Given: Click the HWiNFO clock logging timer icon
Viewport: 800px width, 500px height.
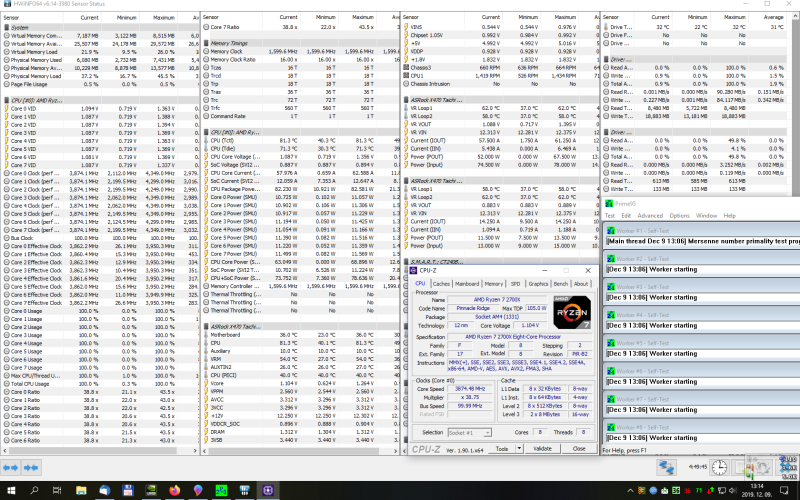Looking at the screenshot, I should tap(719, 467).
